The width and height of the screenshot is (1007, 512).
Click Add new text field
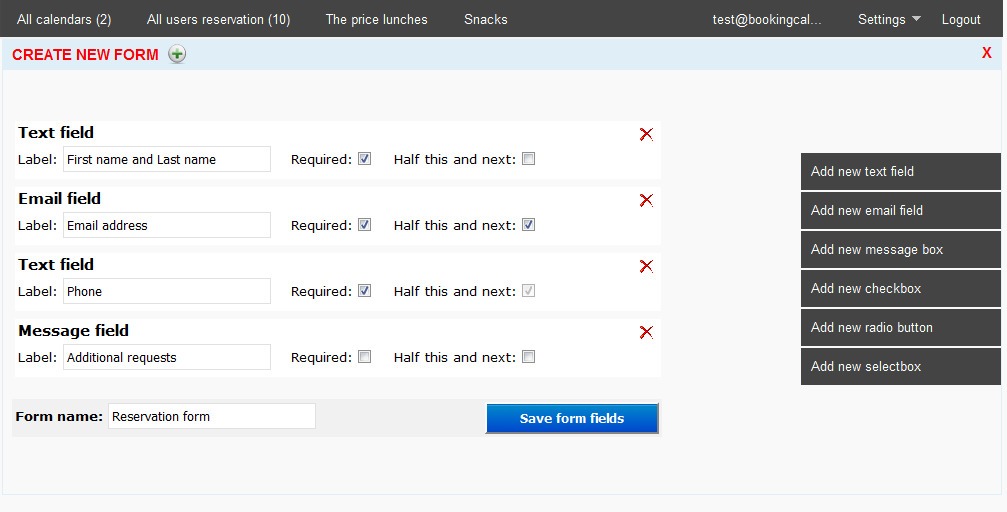coord(900,171)
